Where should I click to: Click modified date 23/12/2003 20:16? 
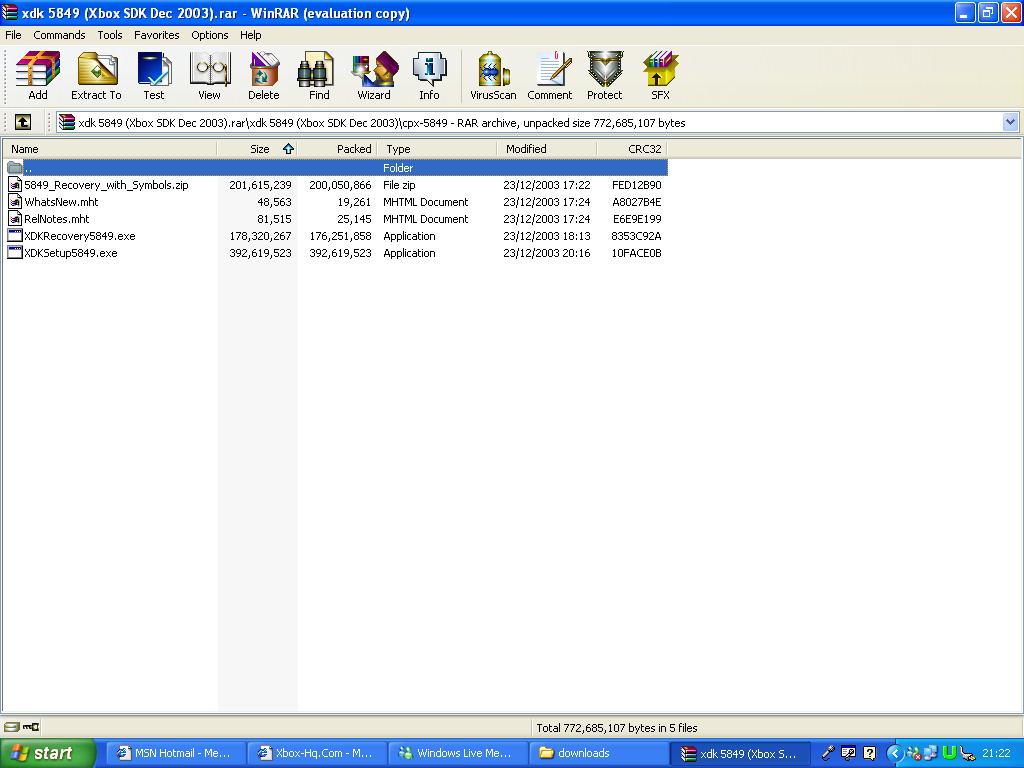coord(547,253)
